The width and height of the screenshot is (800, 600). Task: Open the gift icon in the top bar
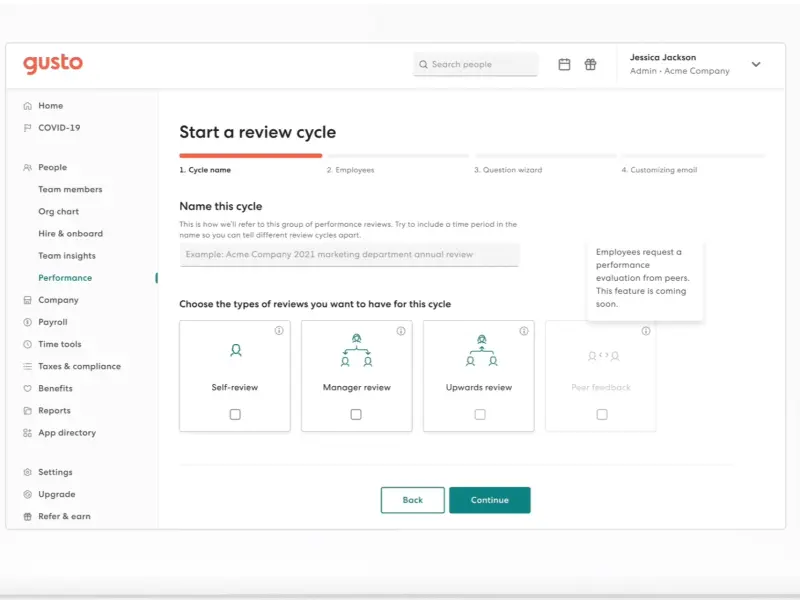click(591, 64)
